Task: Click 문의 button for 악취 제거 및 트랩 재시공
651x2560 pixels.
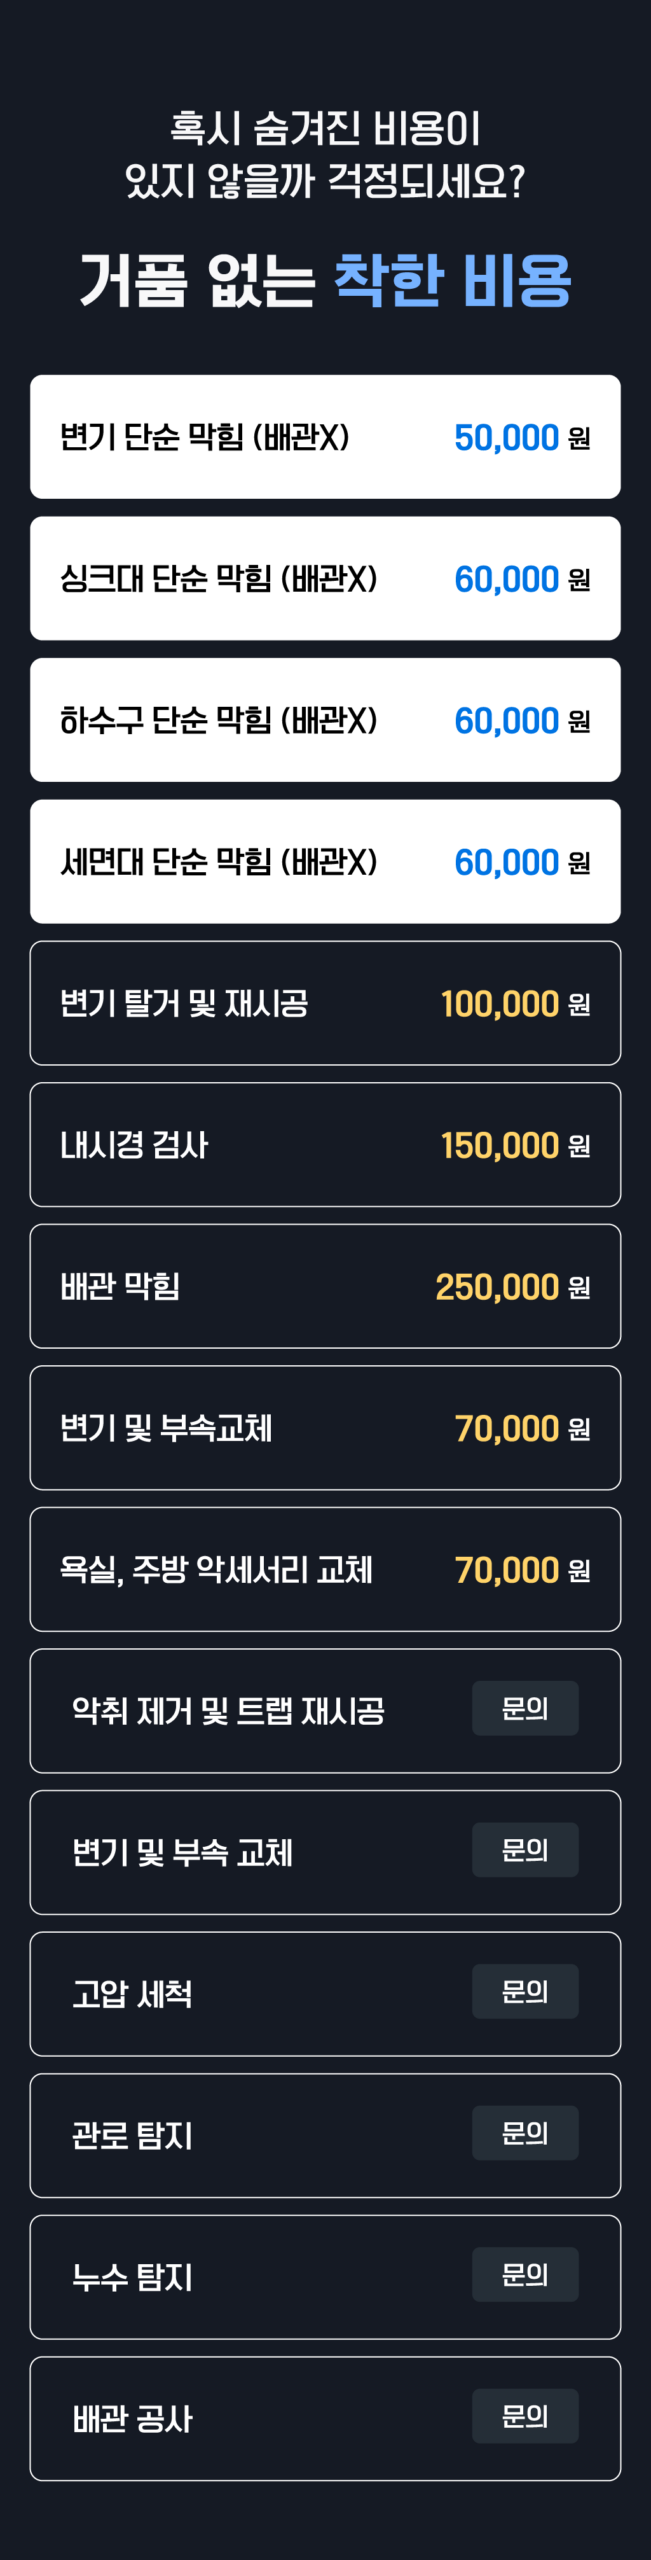Action: 525,1708
